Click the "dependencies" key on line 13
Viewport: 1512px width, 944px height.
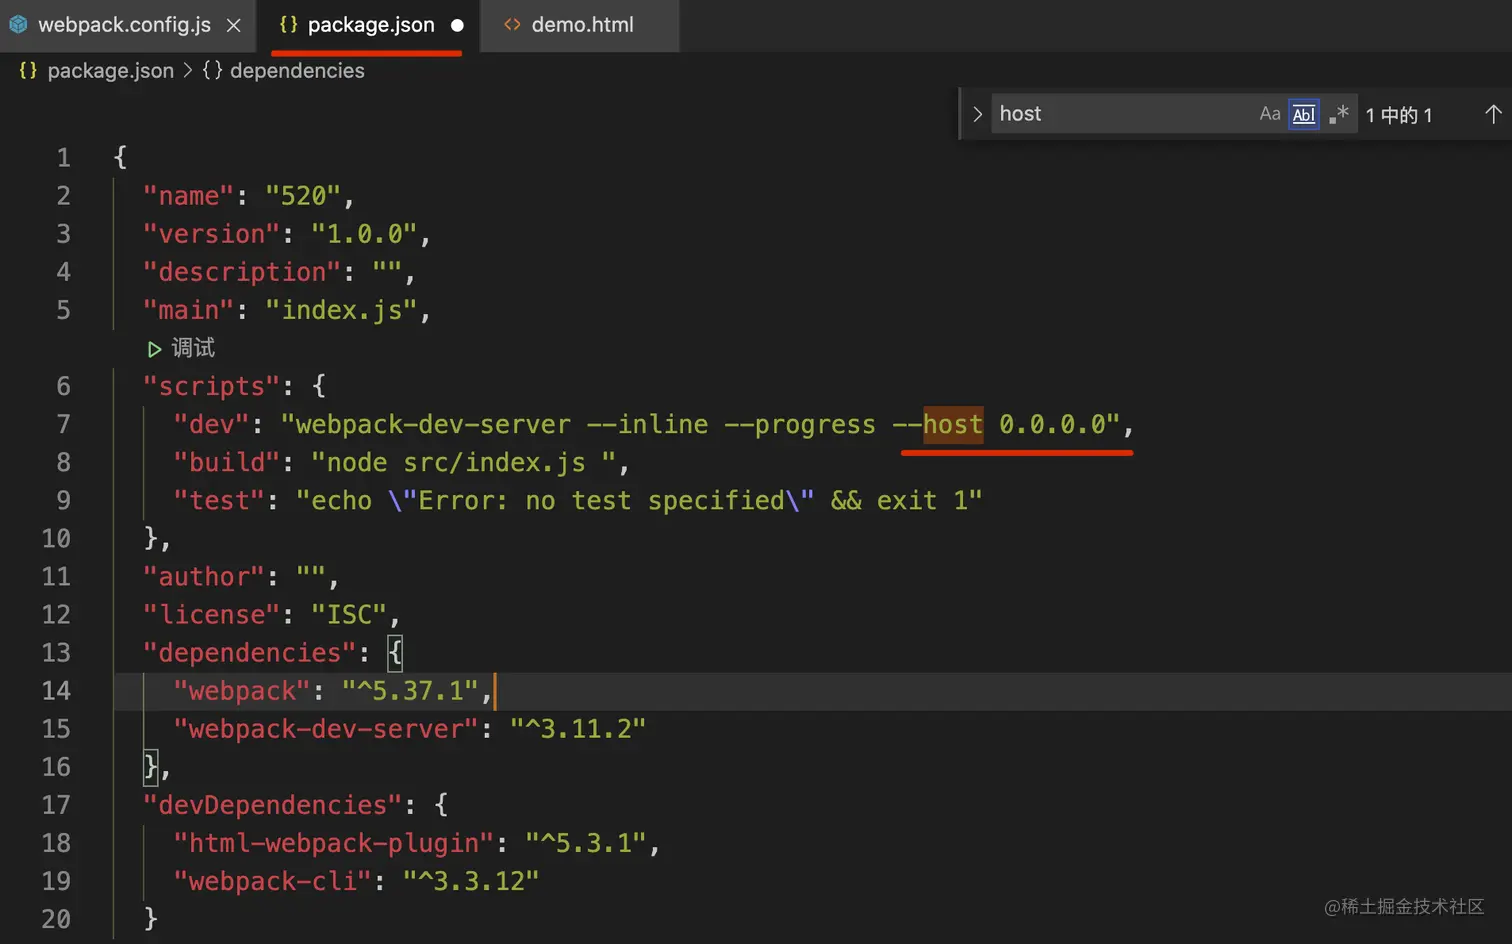click(249, 652)
